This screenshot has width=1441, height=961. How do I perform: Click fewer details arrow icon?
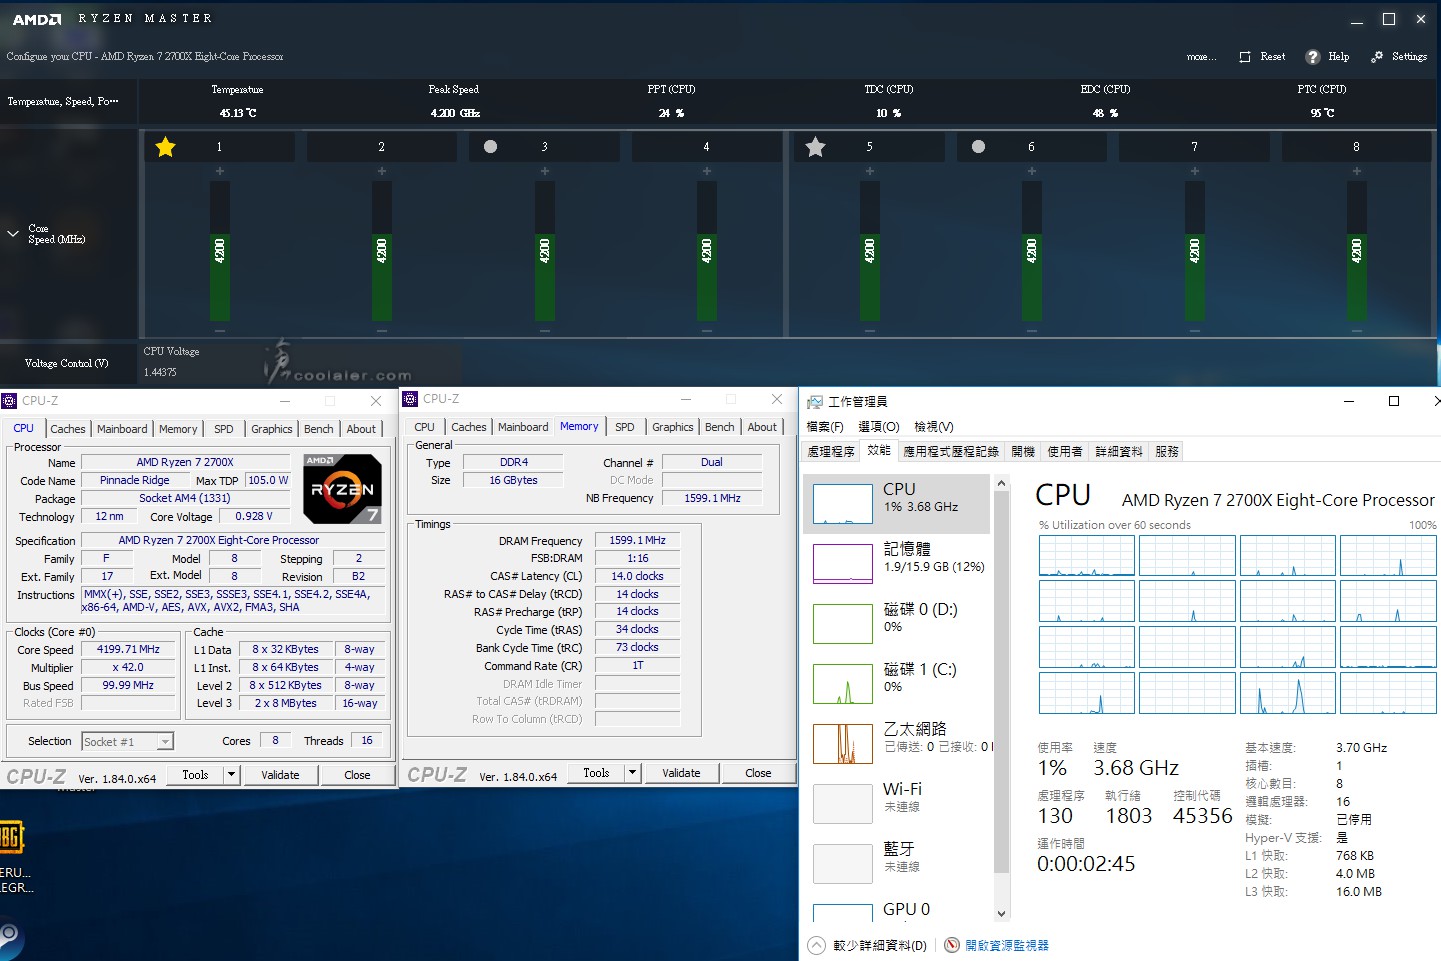pos(816,945)
